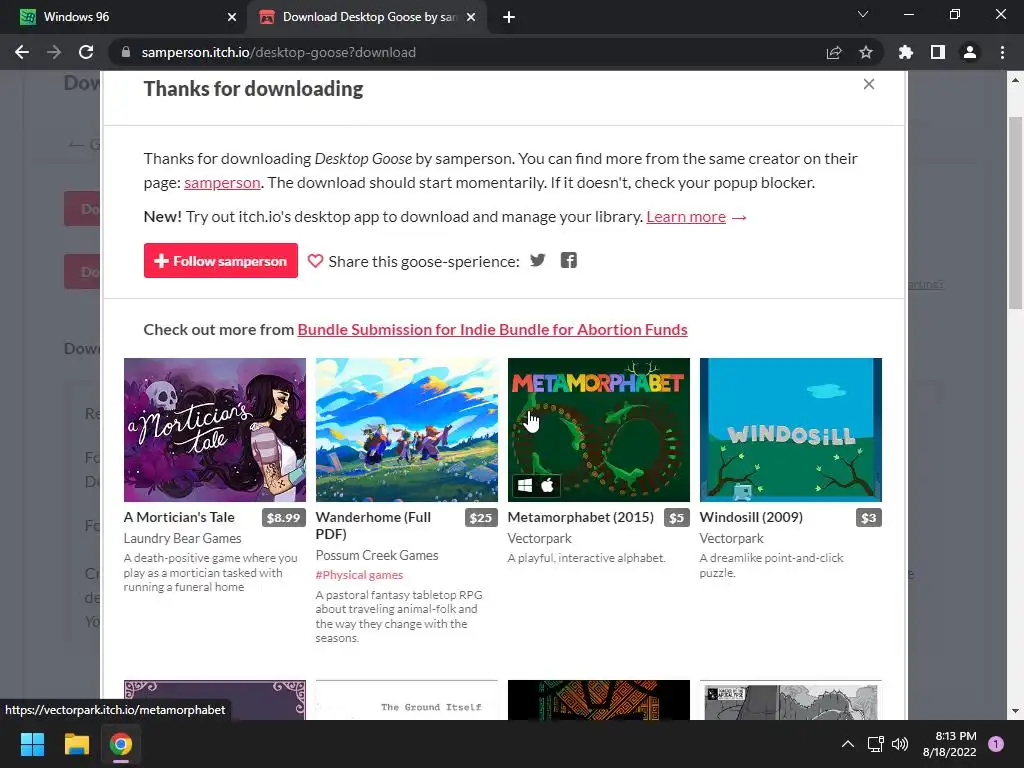This screenshot has width=1024, height=768.
Task: Open Vectorpark link under Windosill
Action: [x=731, y=538]
